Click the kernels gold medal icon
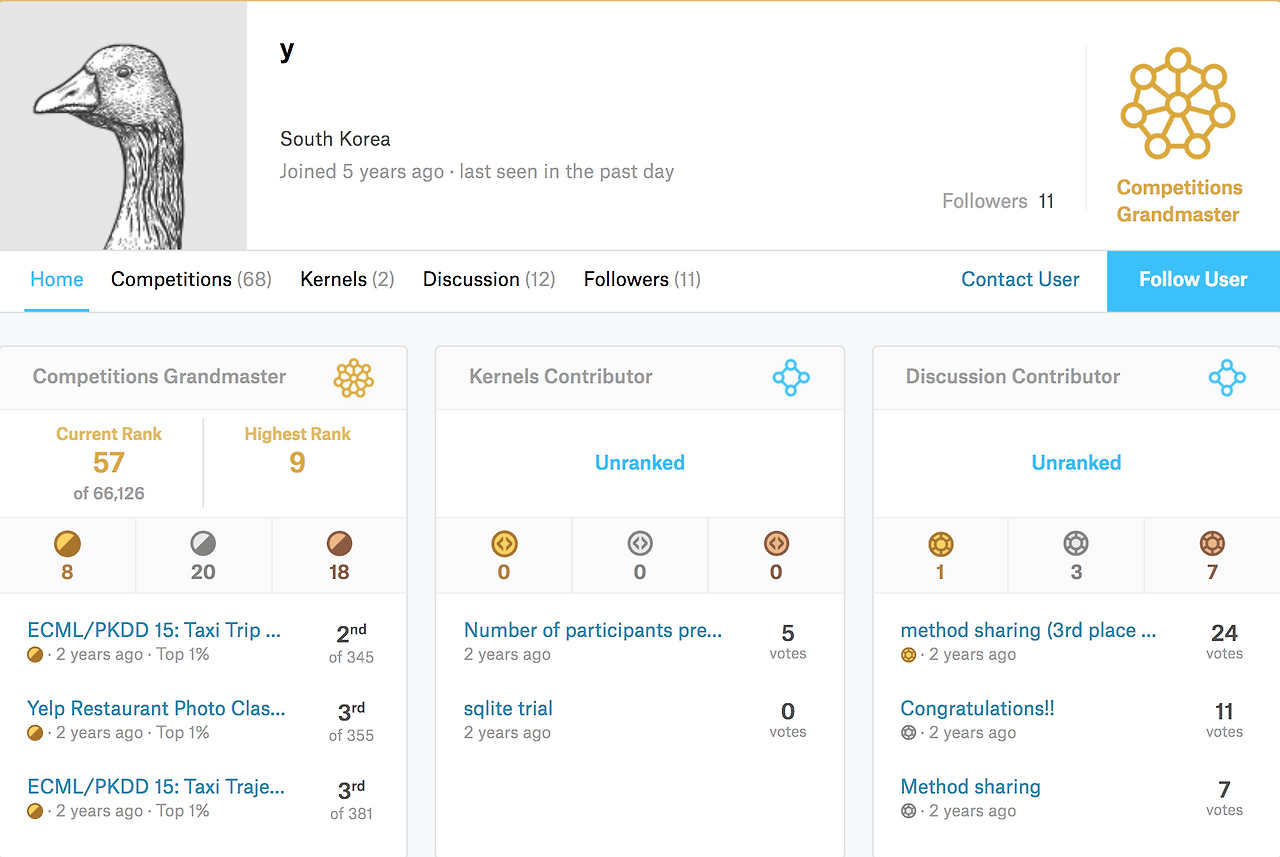Image resolution: width=1280 pixels, height=857 pixels. pos(503,544)
